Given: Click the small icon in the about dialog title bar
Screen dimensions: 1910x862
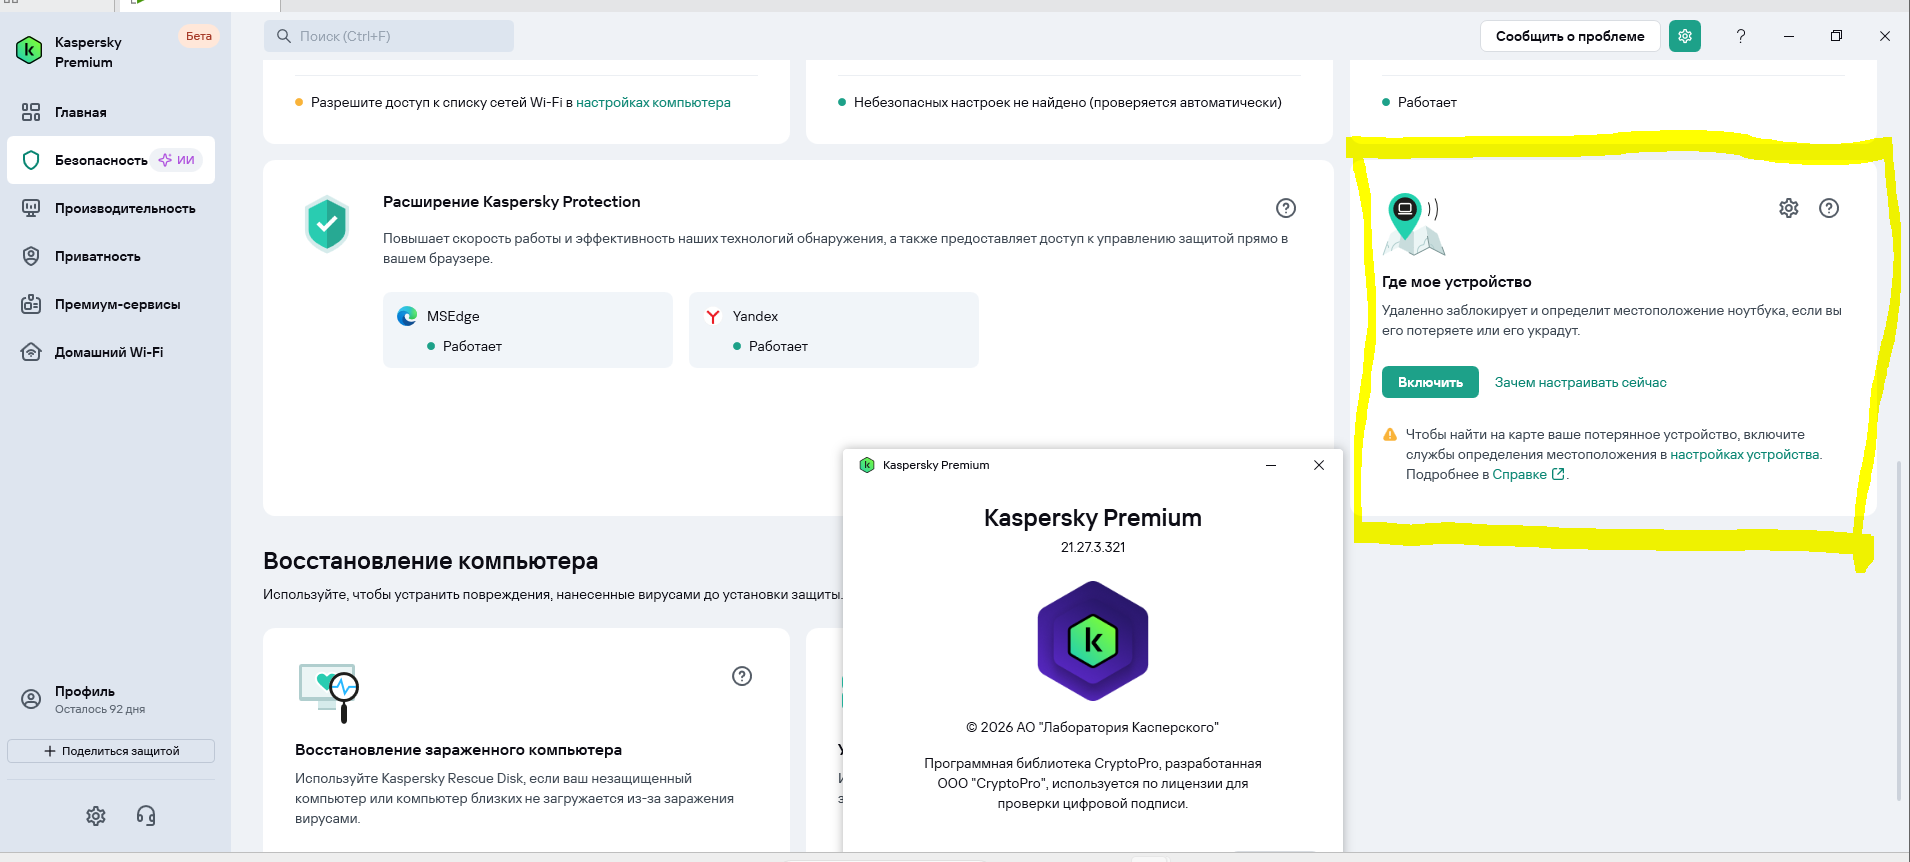Looking at the screenshot, I should [867, 465].
